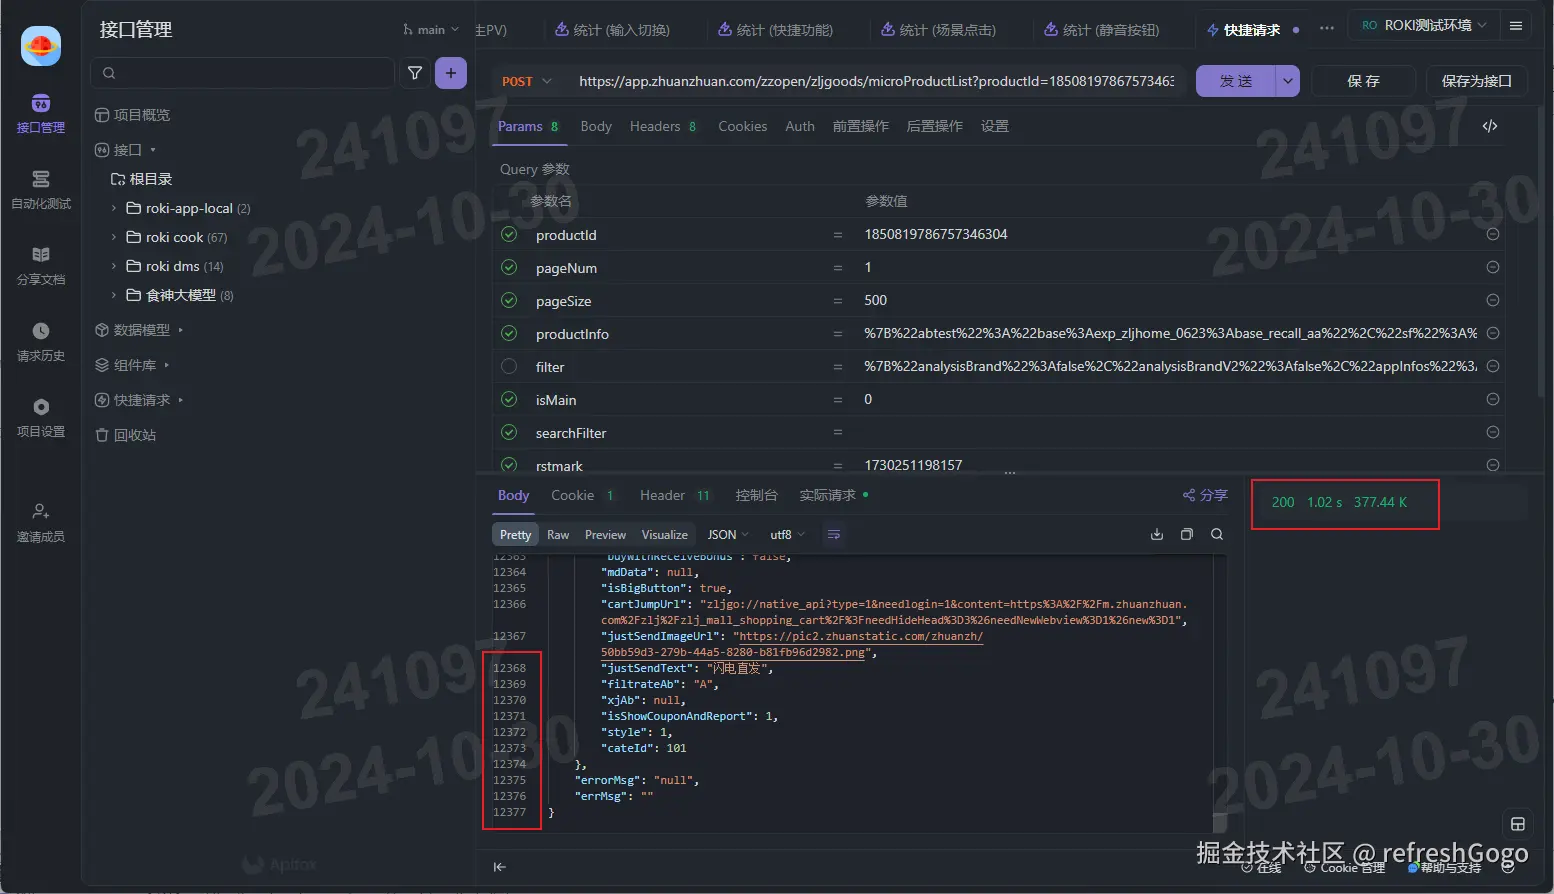Disable the productId parameter checkbox
The height and width of the screenshot is (894, 1554).
(509, 234)
